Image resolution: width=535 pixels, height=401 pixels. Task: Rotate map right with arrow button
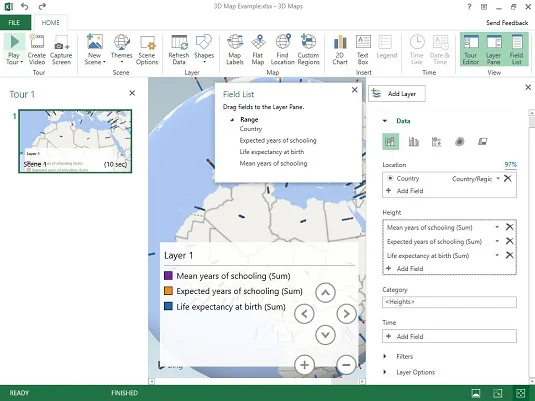click(346, 314)
